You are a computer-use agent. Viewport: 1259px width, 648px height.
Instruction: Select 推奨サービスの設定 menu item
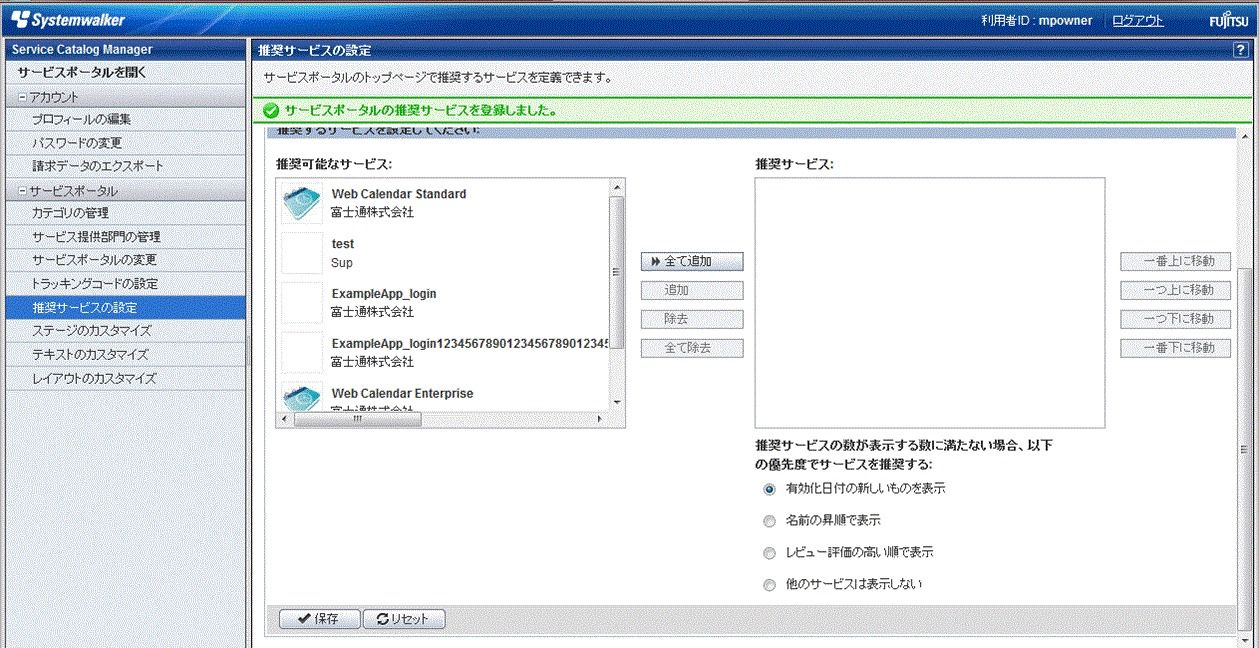click(x=125, y=307)
